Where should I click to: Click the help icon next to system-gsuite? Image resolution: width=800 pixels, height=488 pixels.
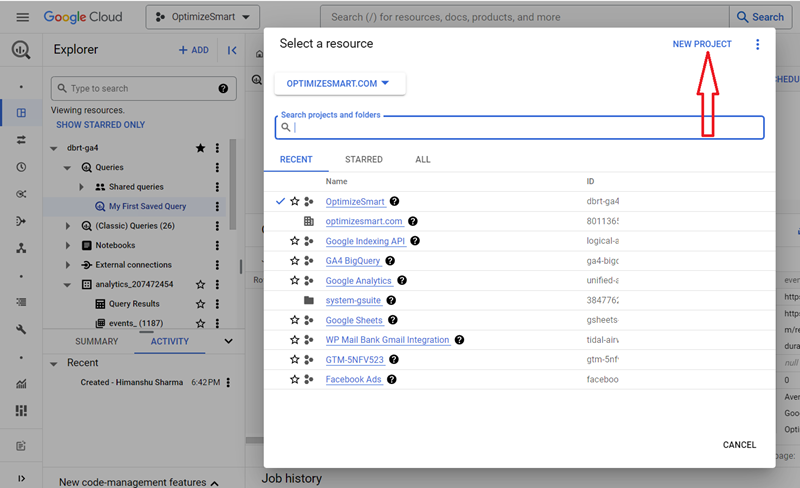coord(391,300)
